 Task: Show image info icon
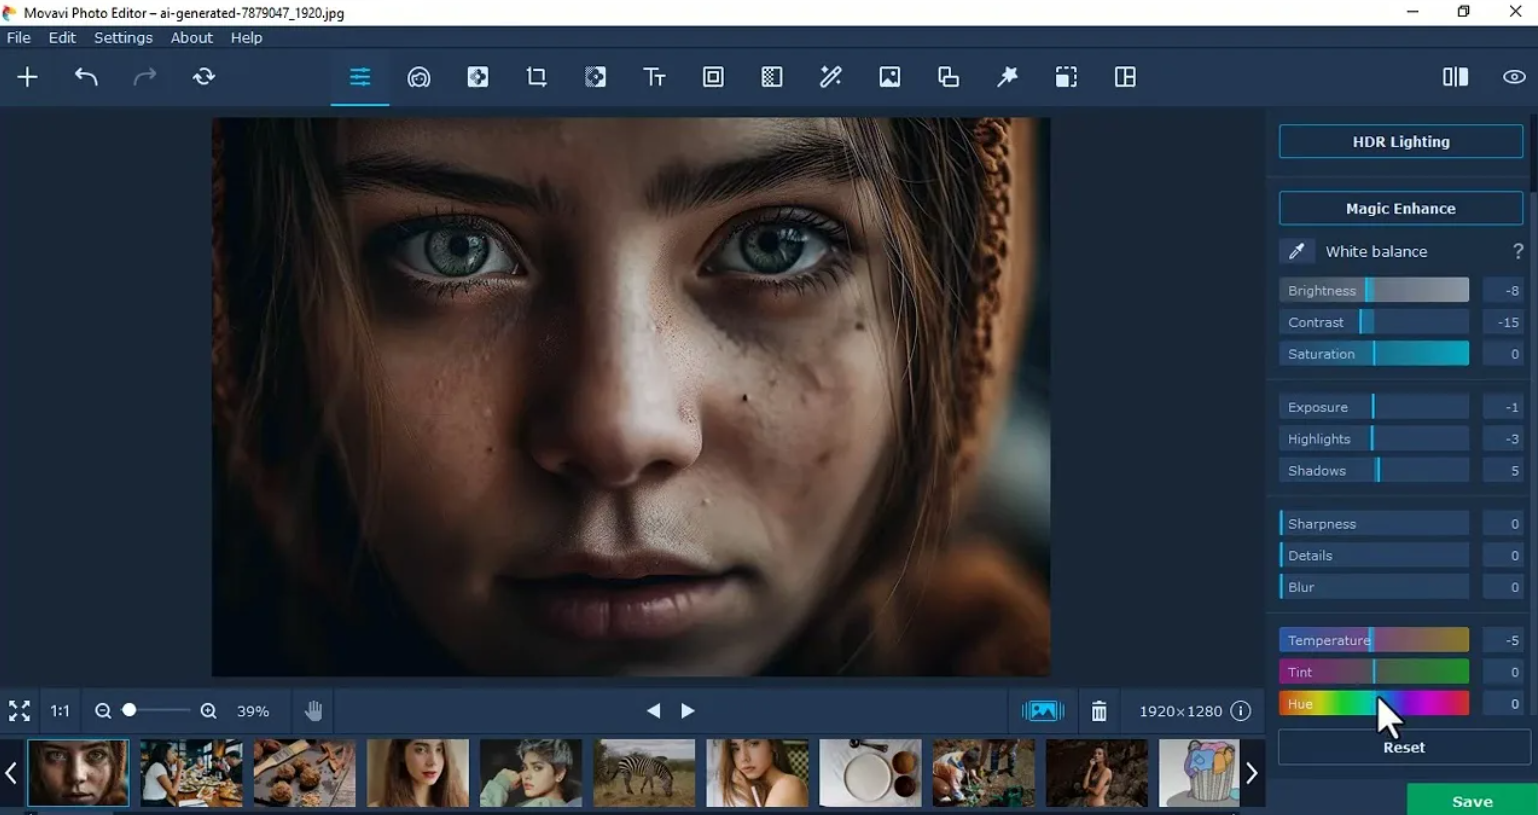pyautogui.click(x=1241, y=711)
